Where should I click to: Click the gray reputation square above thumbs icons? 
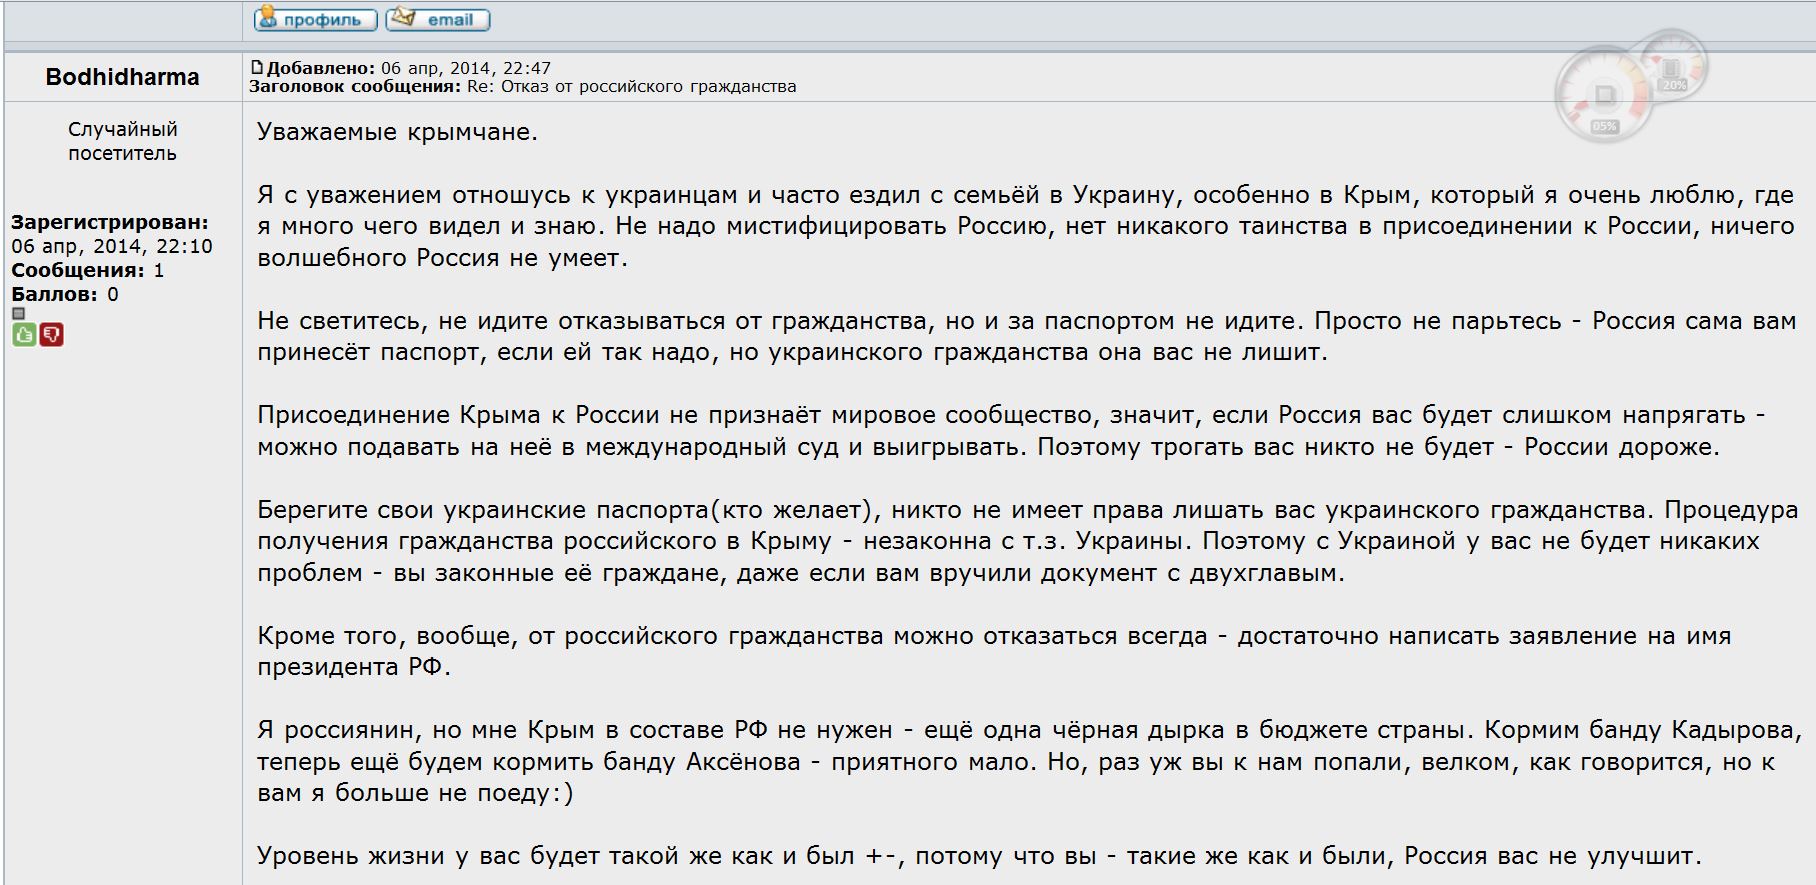(x=18, y=314)
